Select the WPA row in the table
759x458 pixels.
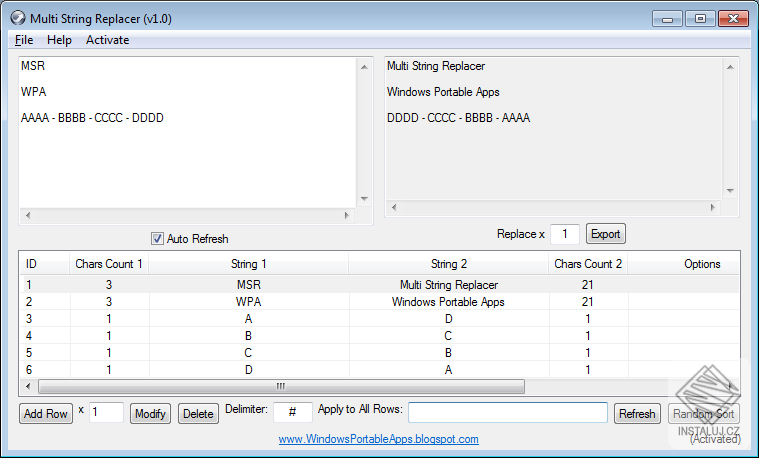click(249, 302)
